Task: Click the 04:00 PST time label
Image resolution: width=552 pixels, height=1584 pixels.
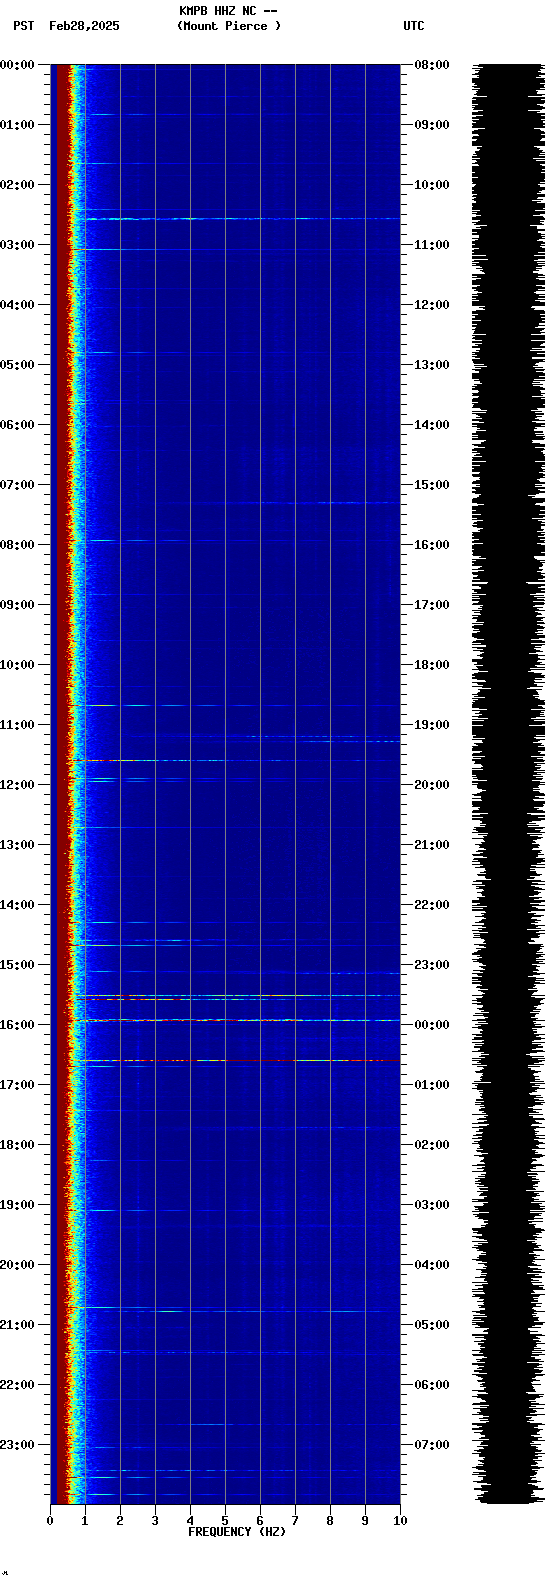Action: click(x=17, y=305)
